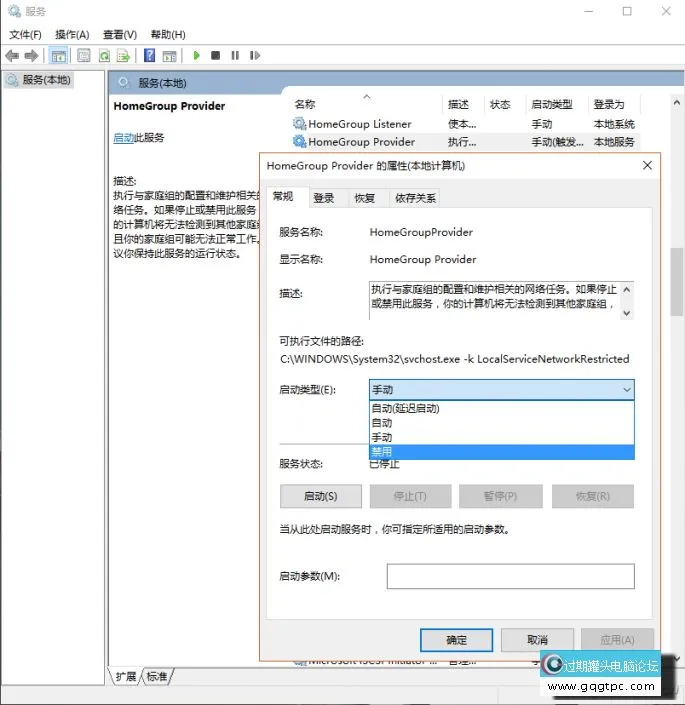Click the 启动(S) button

tap(320, 496)
